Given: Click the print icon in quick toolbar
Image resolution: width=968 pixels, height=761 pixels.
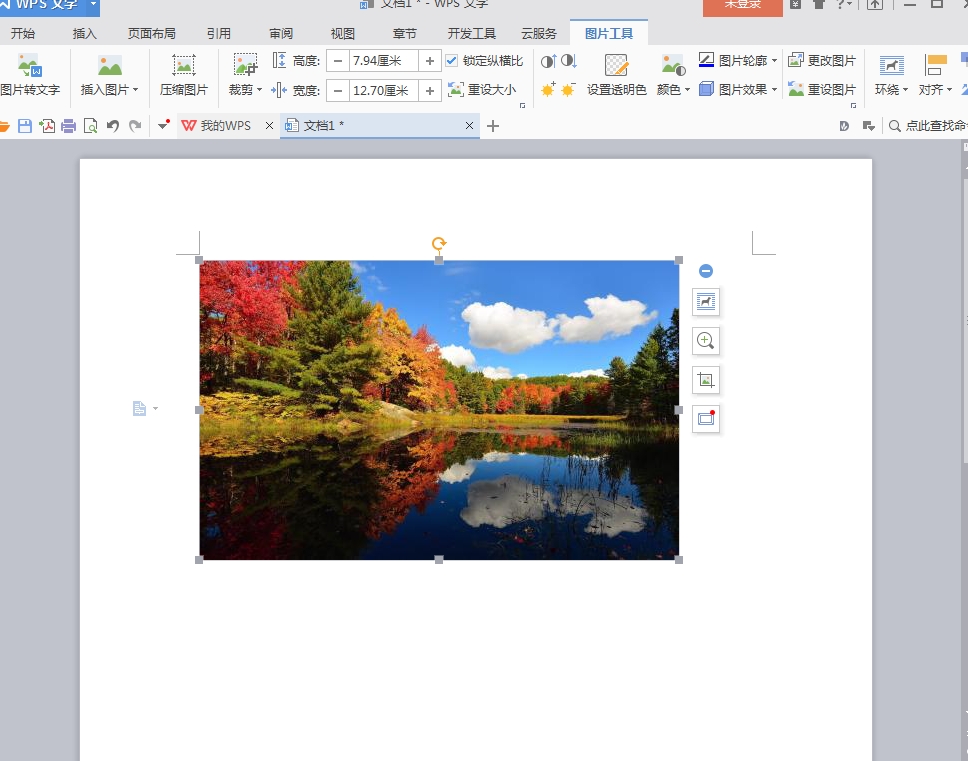Looking at the screenshot, I should pyautogui.click(x=69, y=126).
